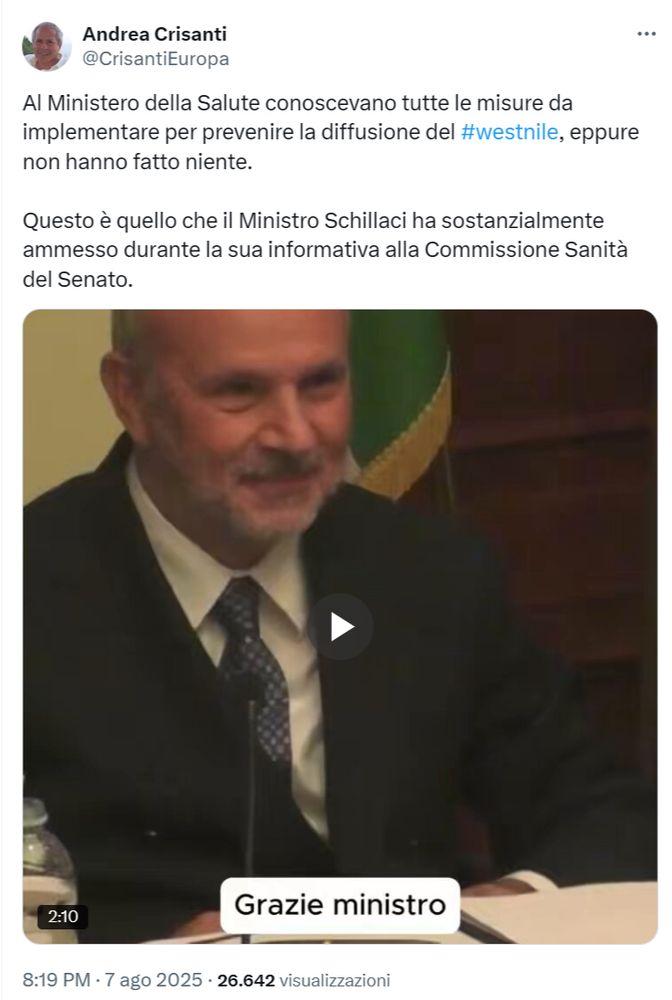Click the paragraph mentioning Ministro Schillaci
The width and height of the screenshot is (672, 1000).
[325, 249]
